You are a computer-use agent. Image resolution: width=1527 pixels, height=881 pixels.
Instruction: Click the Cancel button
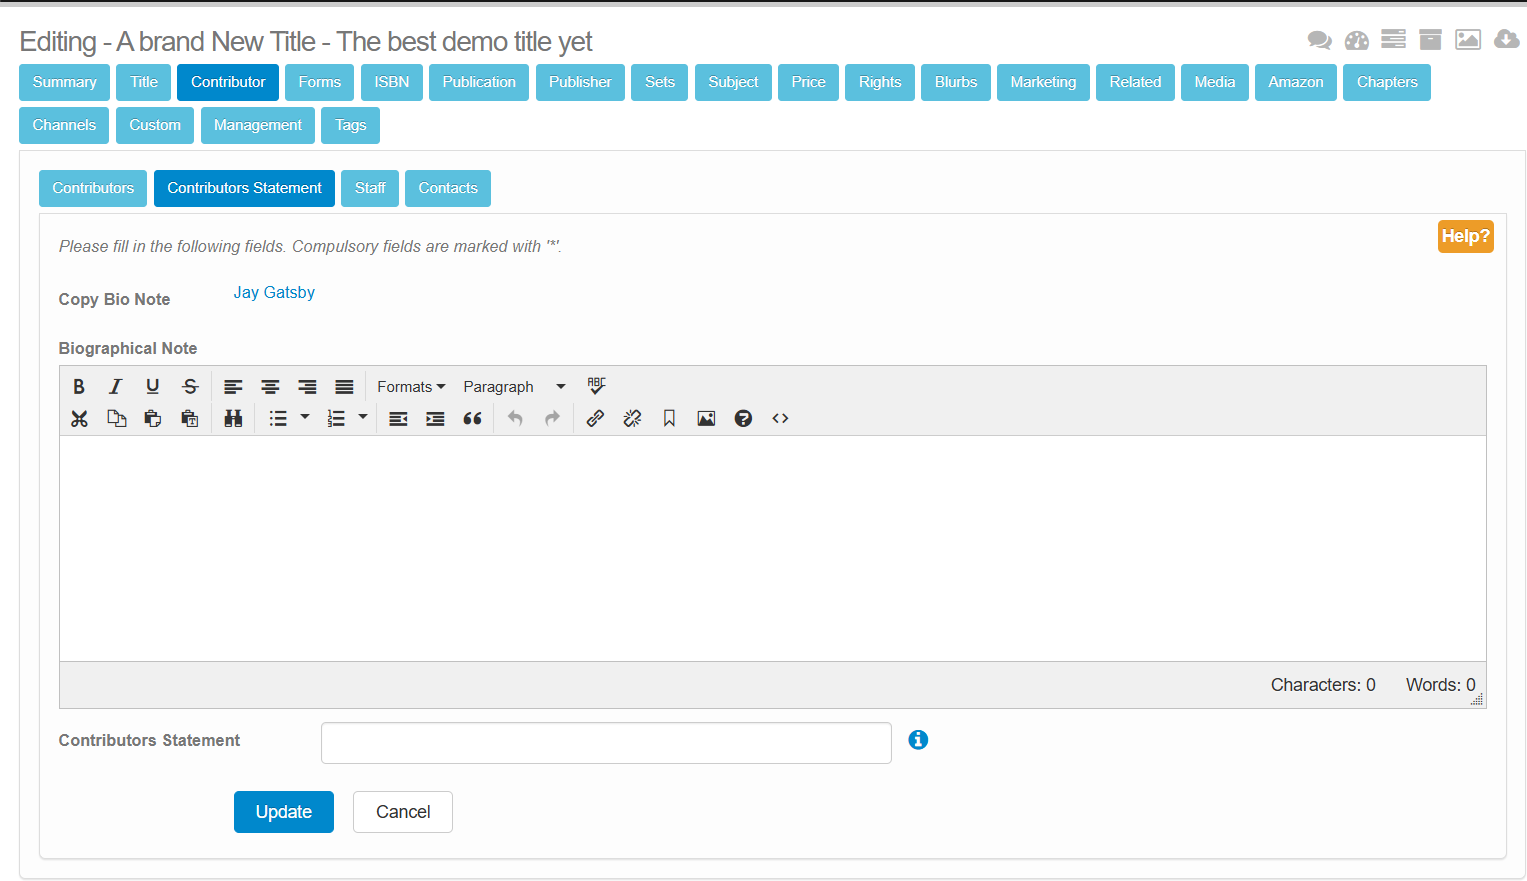pos(403,812)
